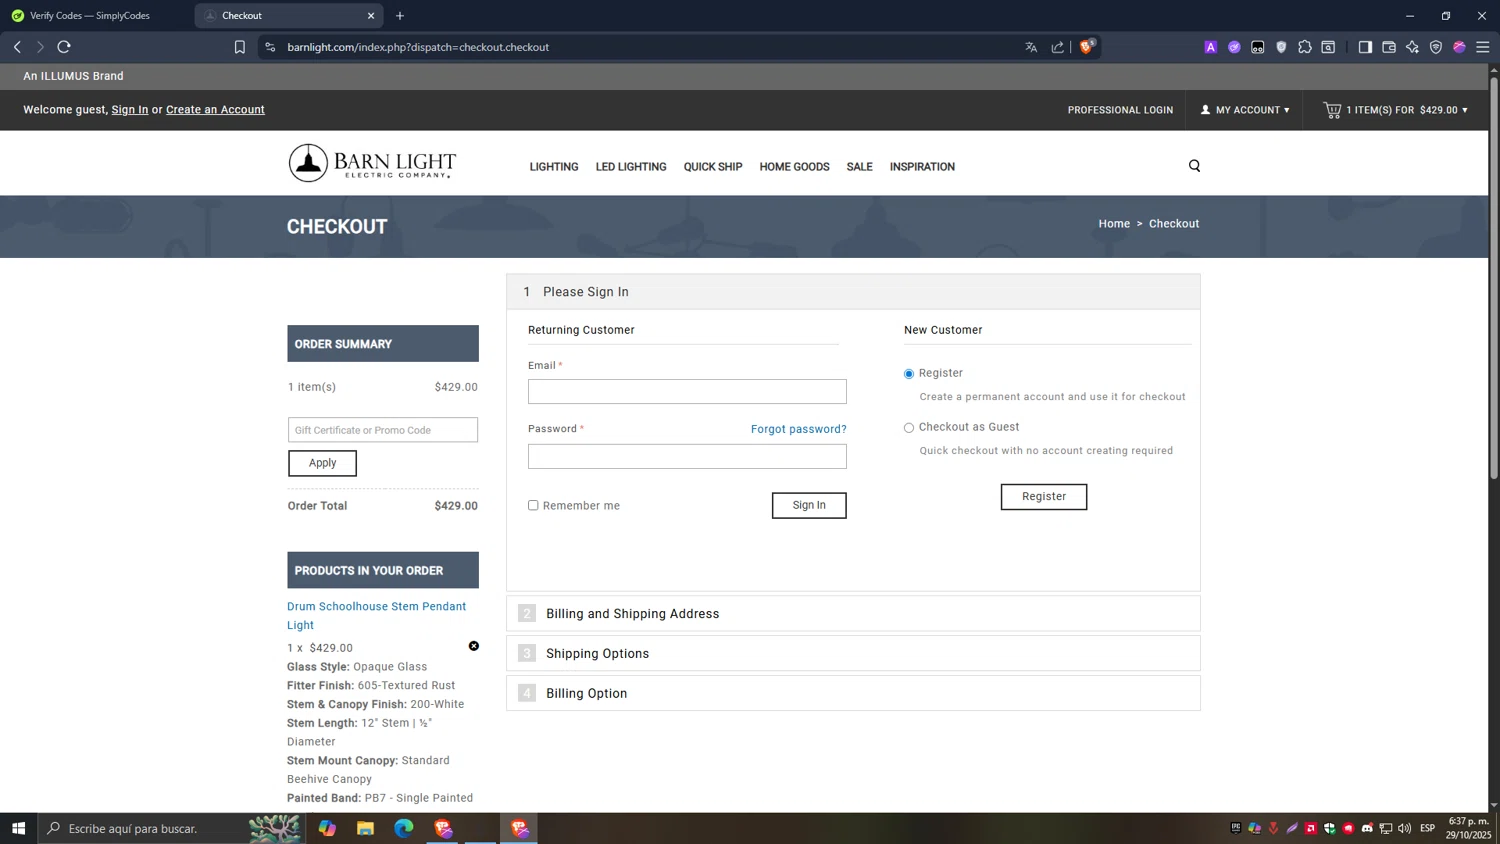Click the taskbar clock showing 6:37 p. m.

pos(1469,828)
